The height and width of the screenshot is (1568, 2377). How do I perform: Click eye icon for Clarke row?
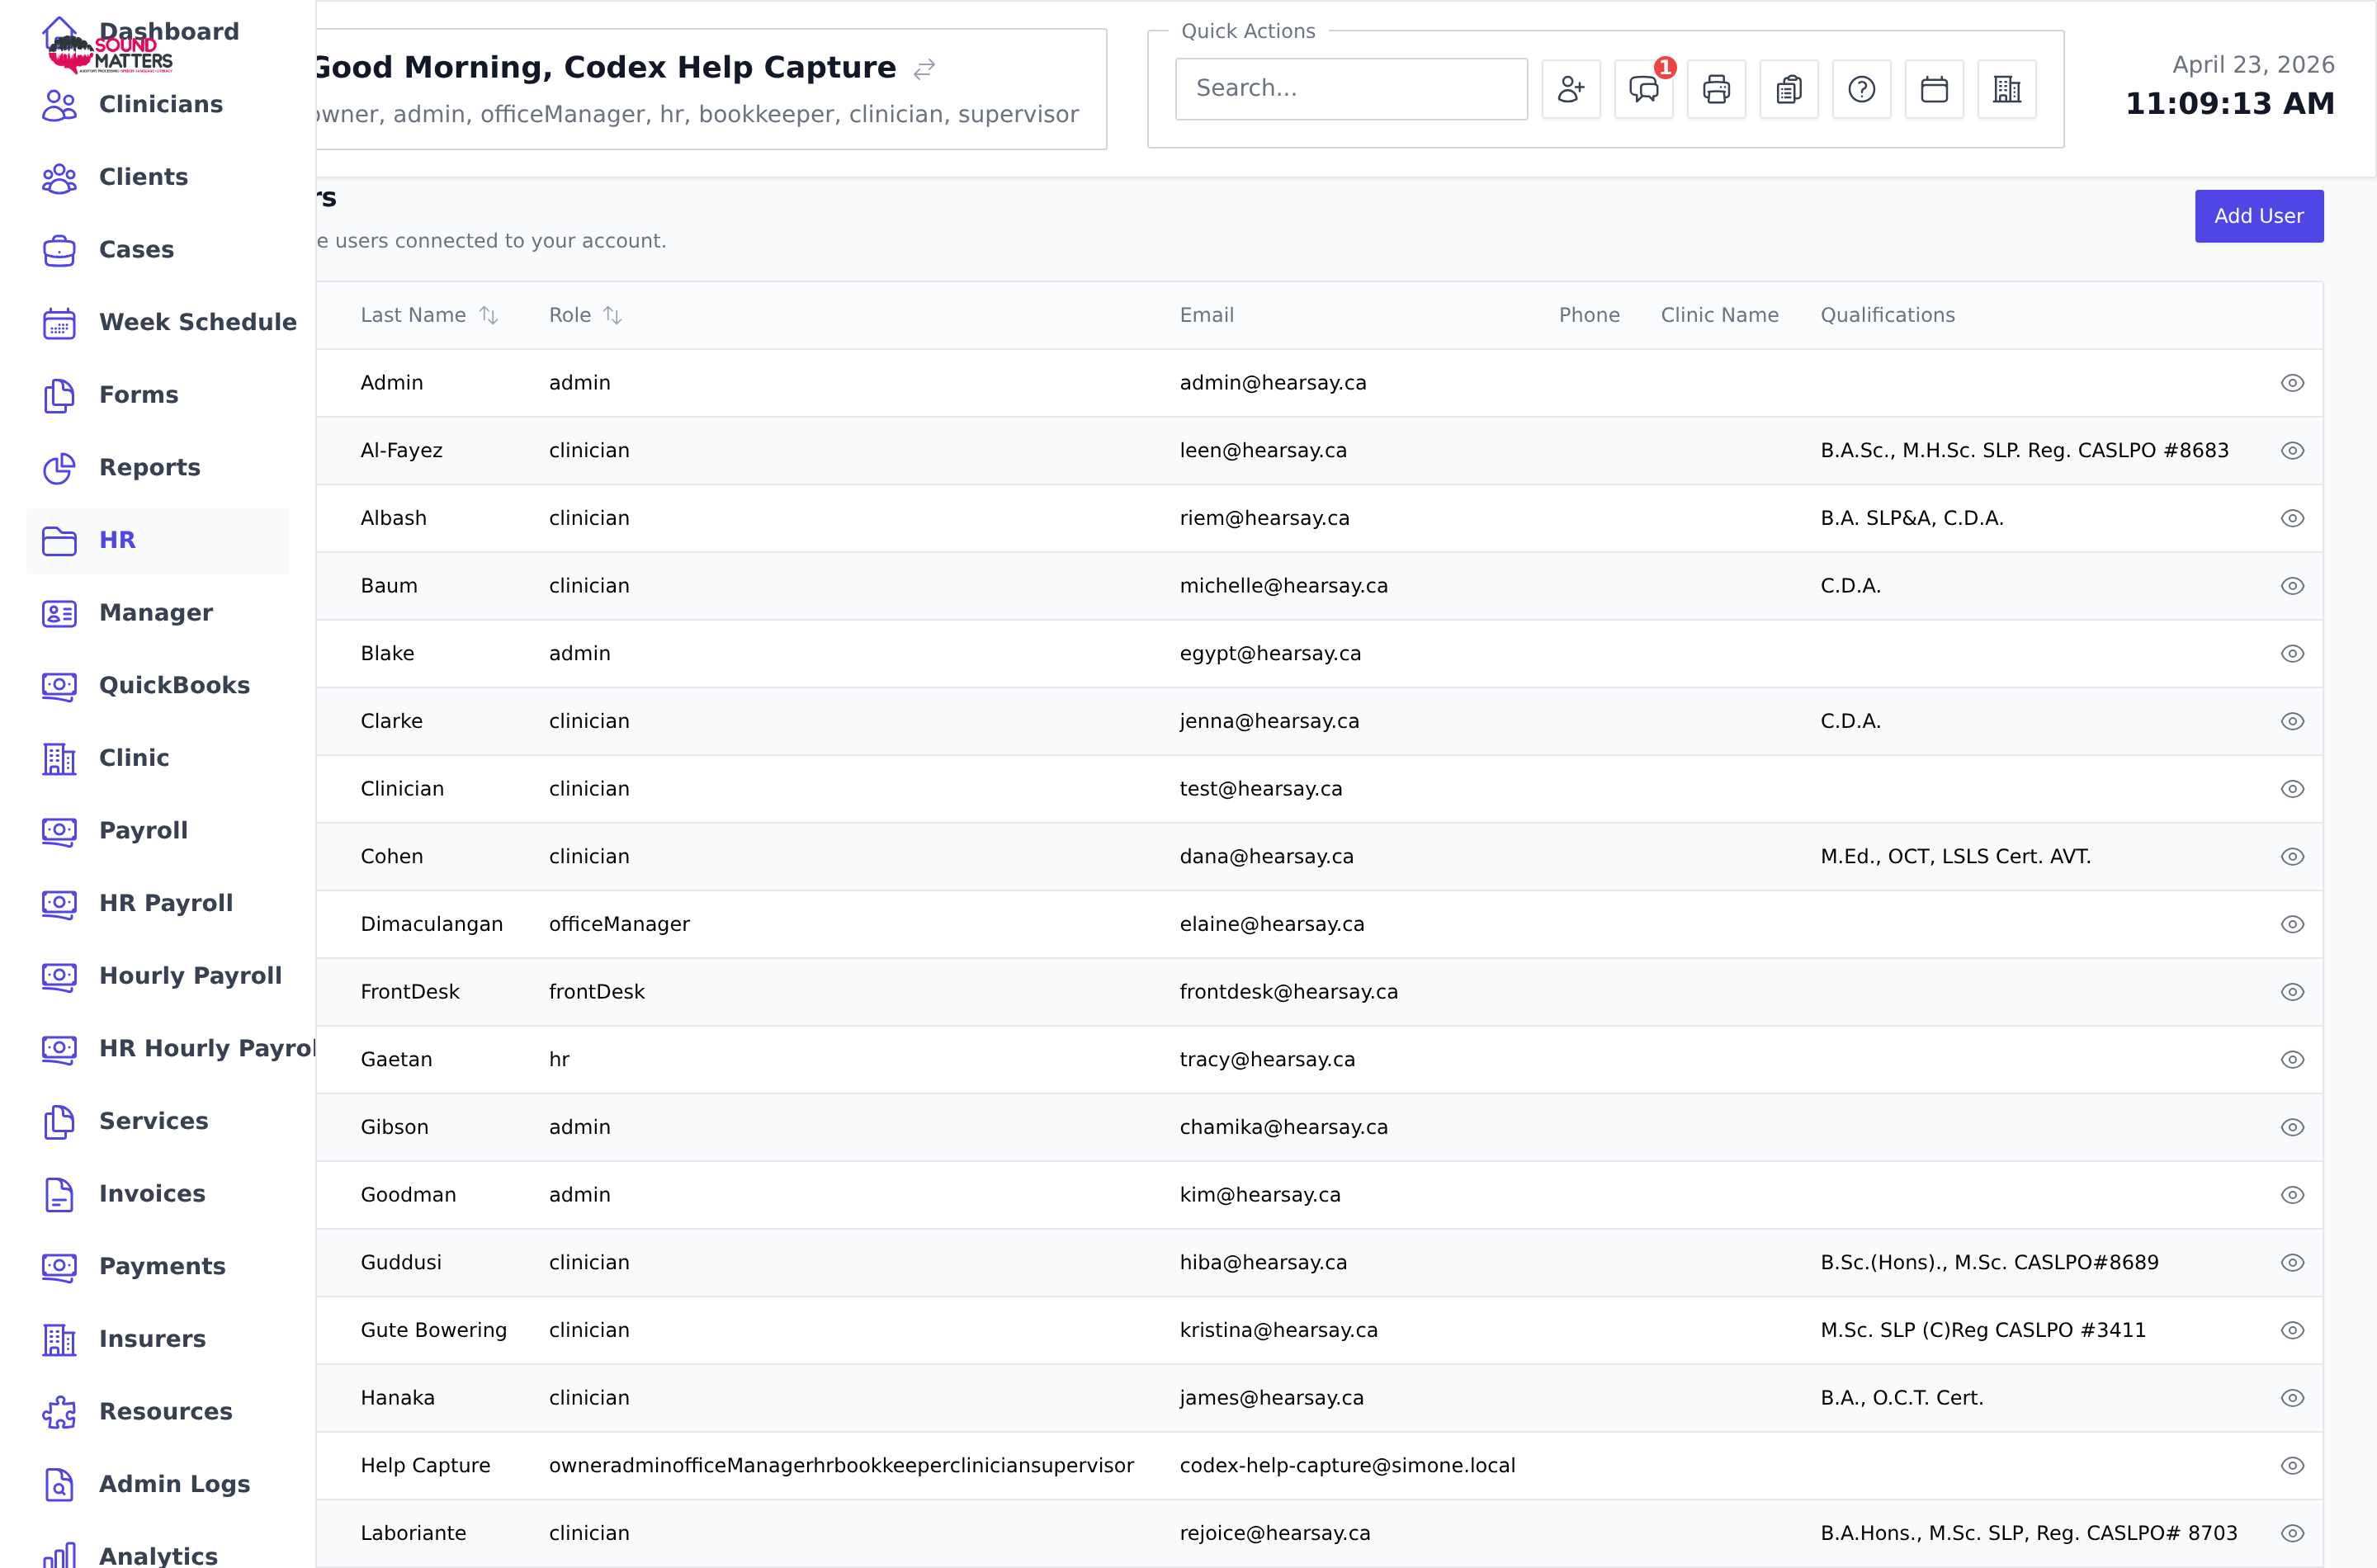(x=2292, y=721)
